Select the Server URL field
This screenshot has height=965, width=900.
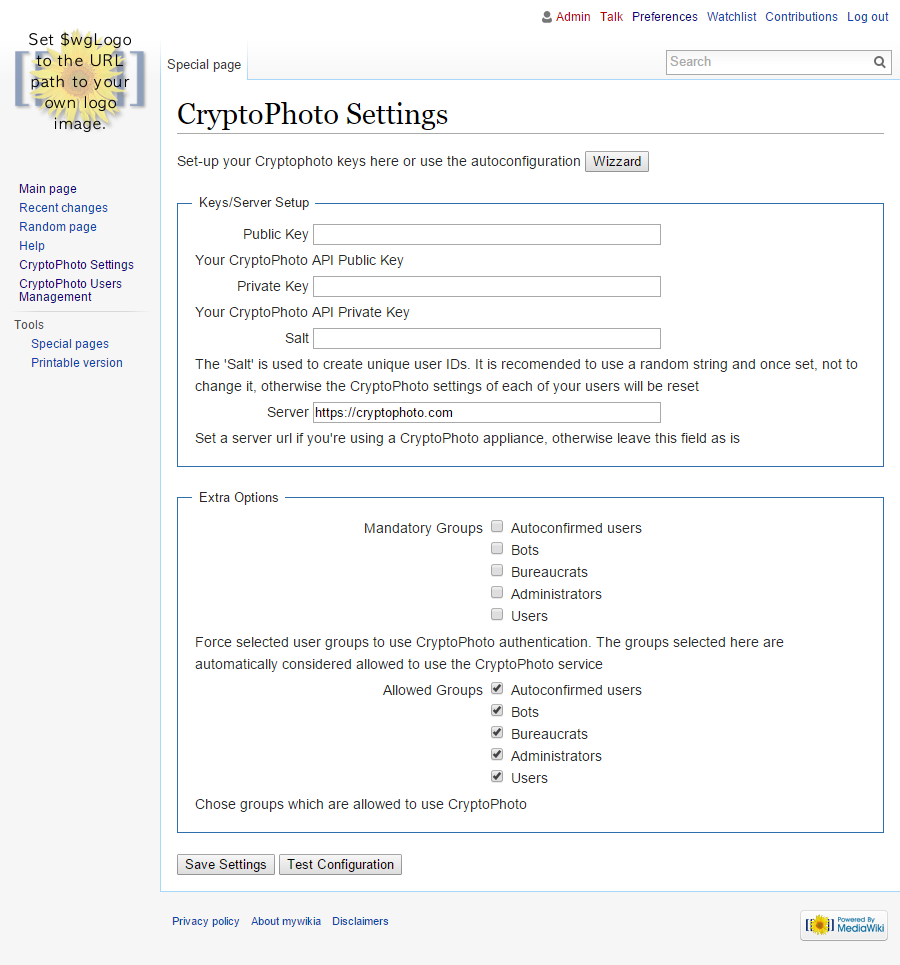click(x=487, y=412)
